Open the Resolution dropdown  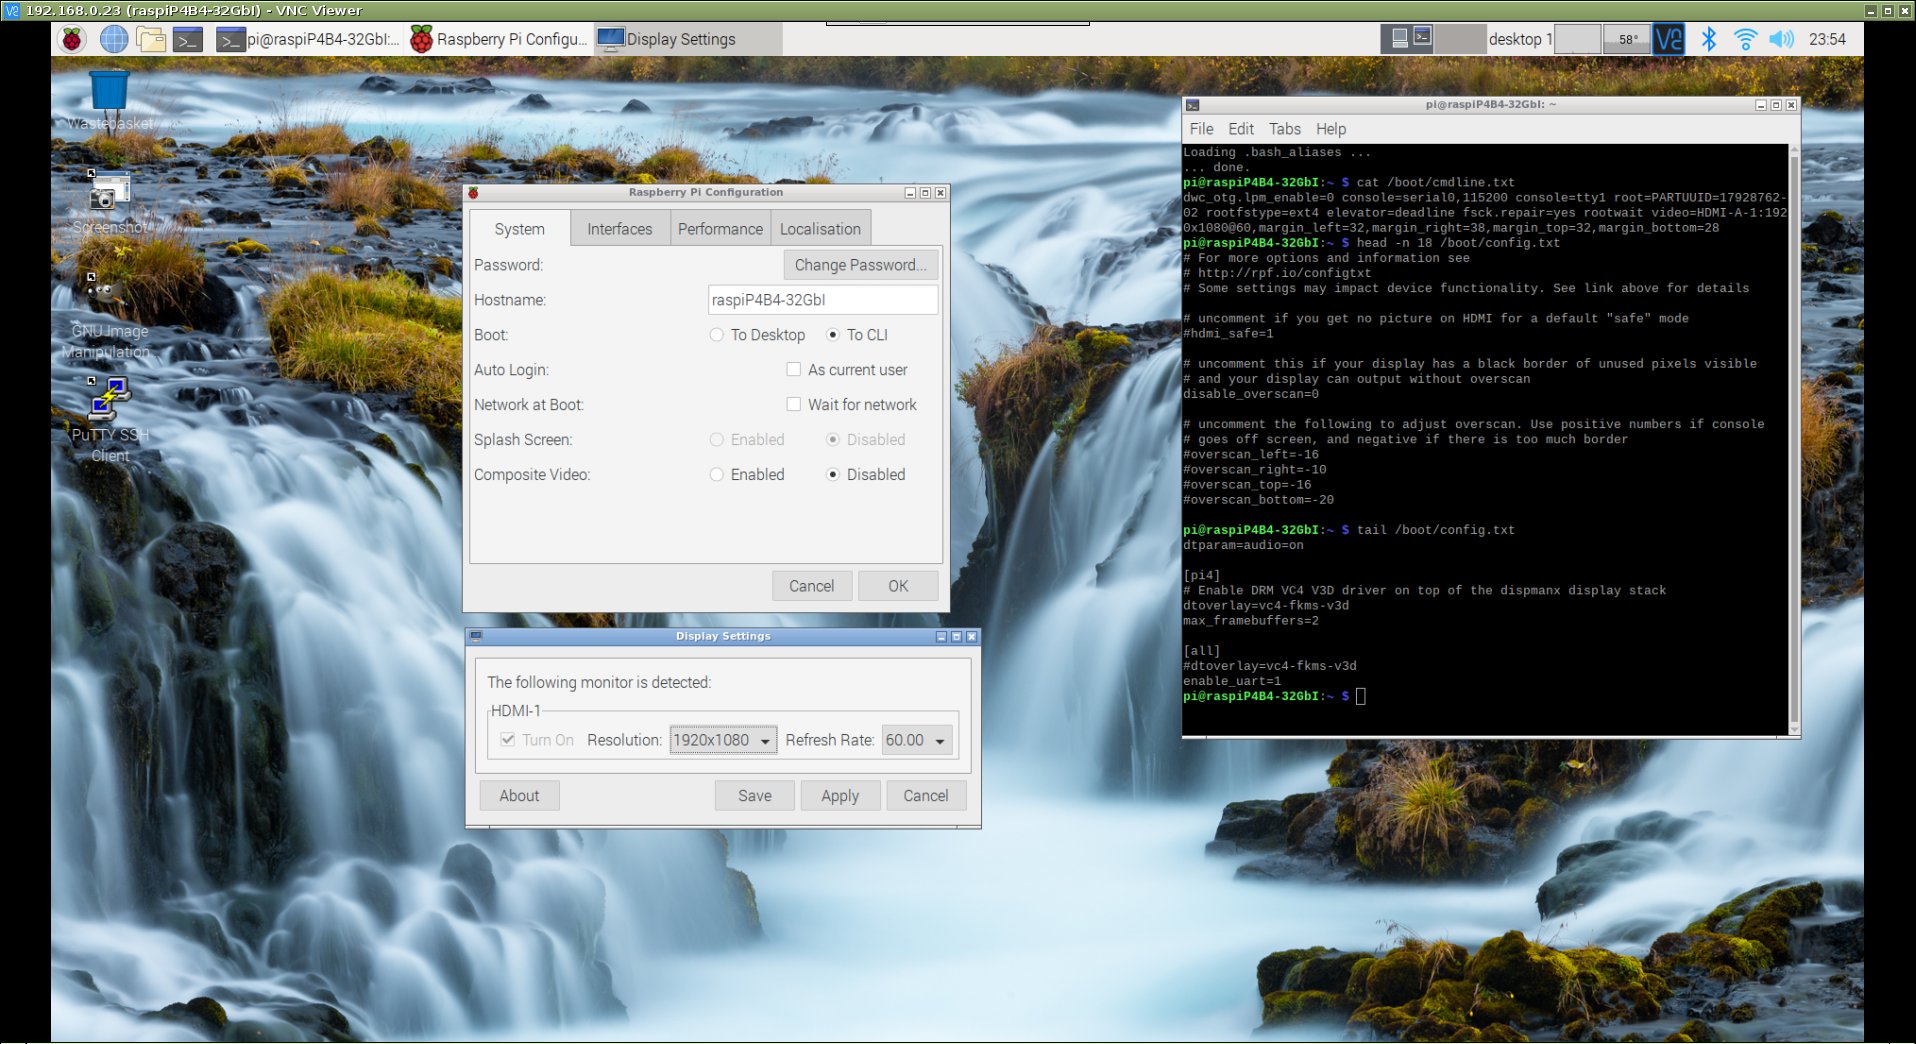(x=723, y=740)
